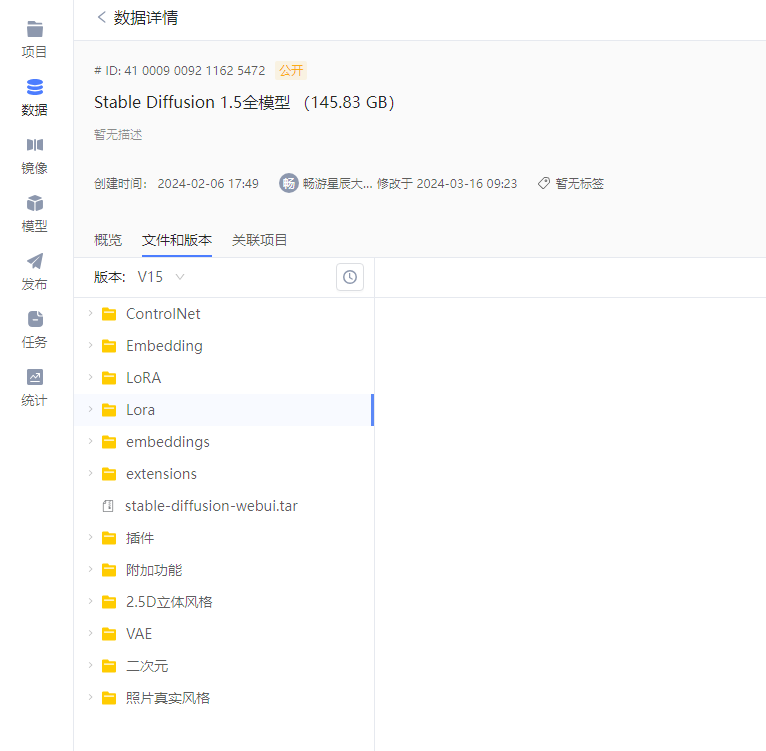
Task: Open the 项目 section icon
Action: [x=35, y=29]
